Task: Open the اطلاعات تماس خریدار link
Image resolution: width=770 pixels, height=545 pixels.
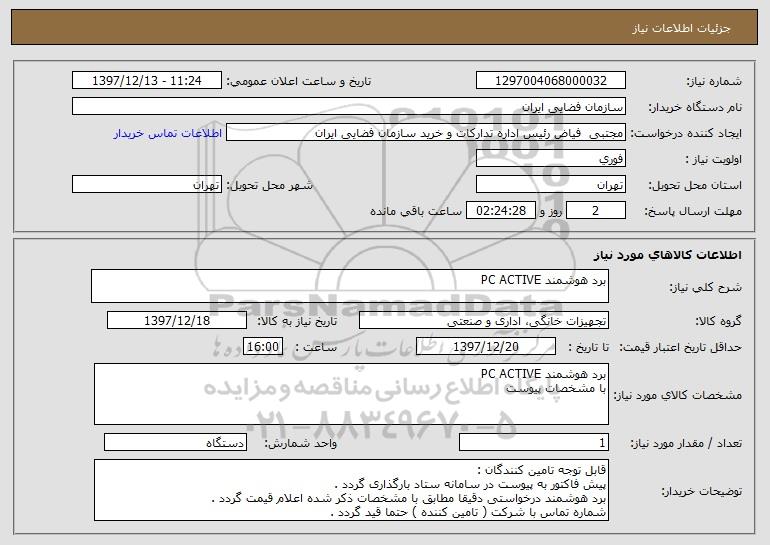Action: click(168, 133)
